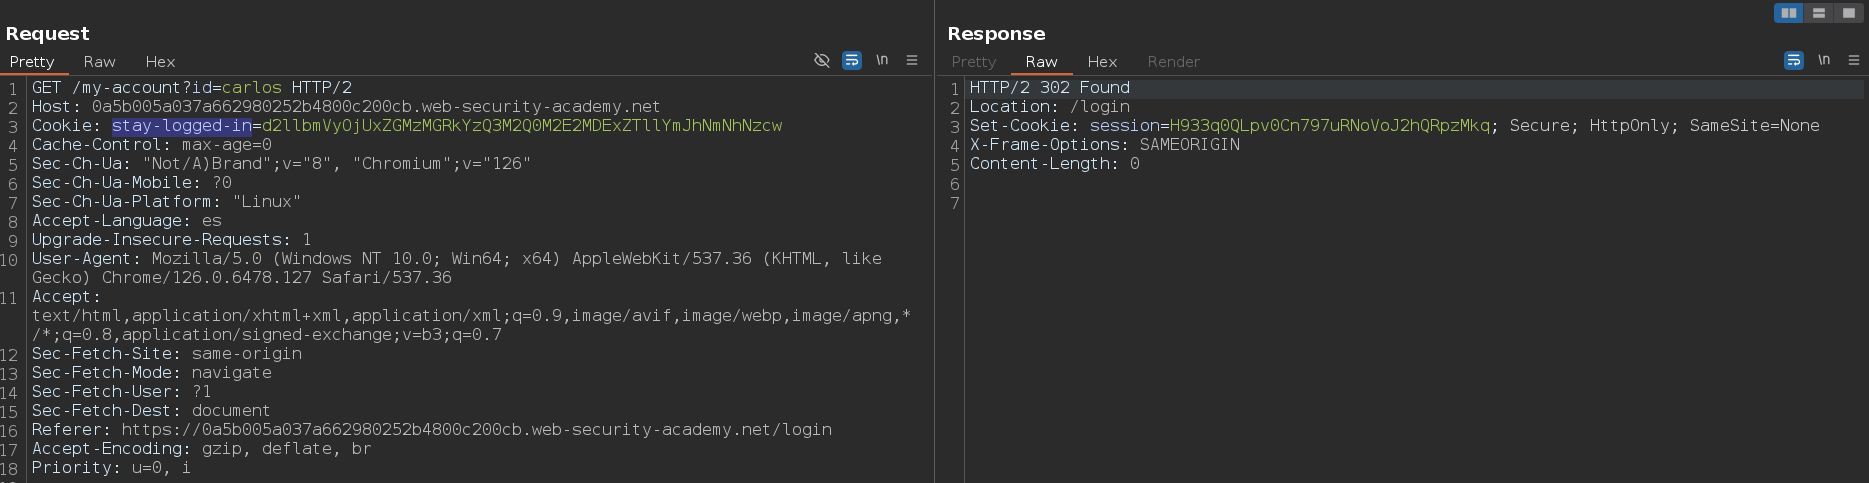The width and height of the screenshot is (1869, 483).
Task: Toggle line wrap in Request panel
Action: (x=851, y=60)
